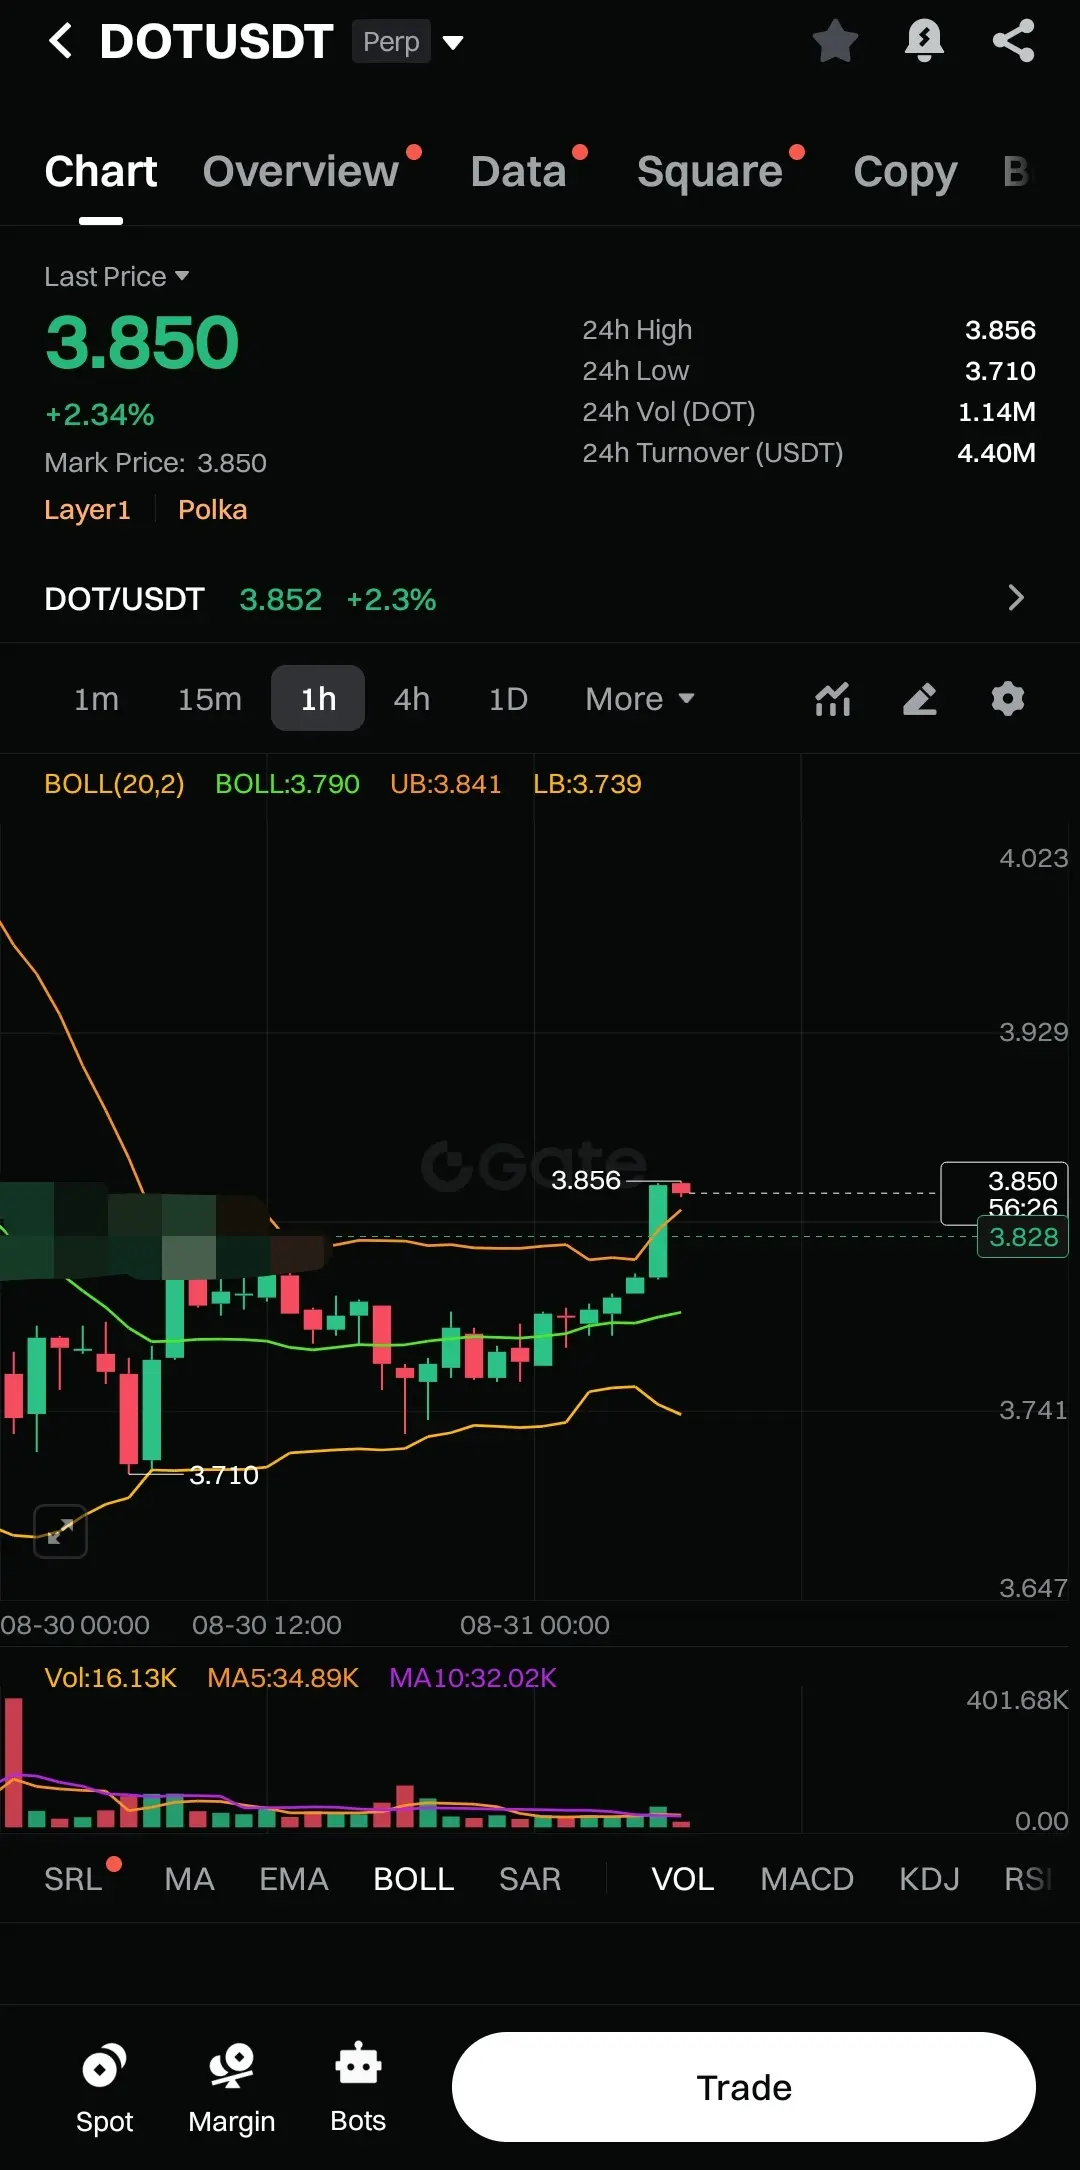This screenshot has width=1080, height=2170.
Task: Toggle the EMA indicator
Action: [293, 1879]
